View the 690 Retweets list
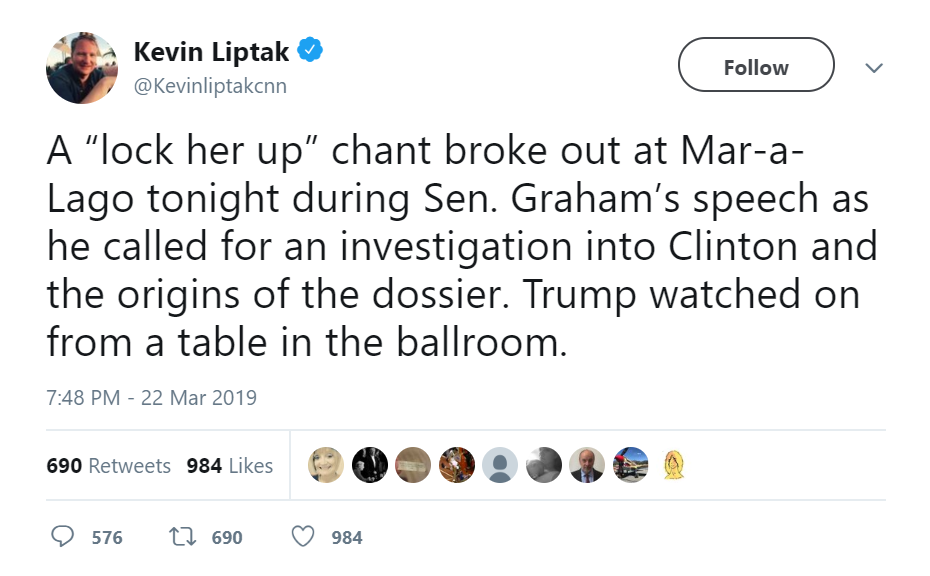This screenshot has height=576, width=930. tap(109, 466)
